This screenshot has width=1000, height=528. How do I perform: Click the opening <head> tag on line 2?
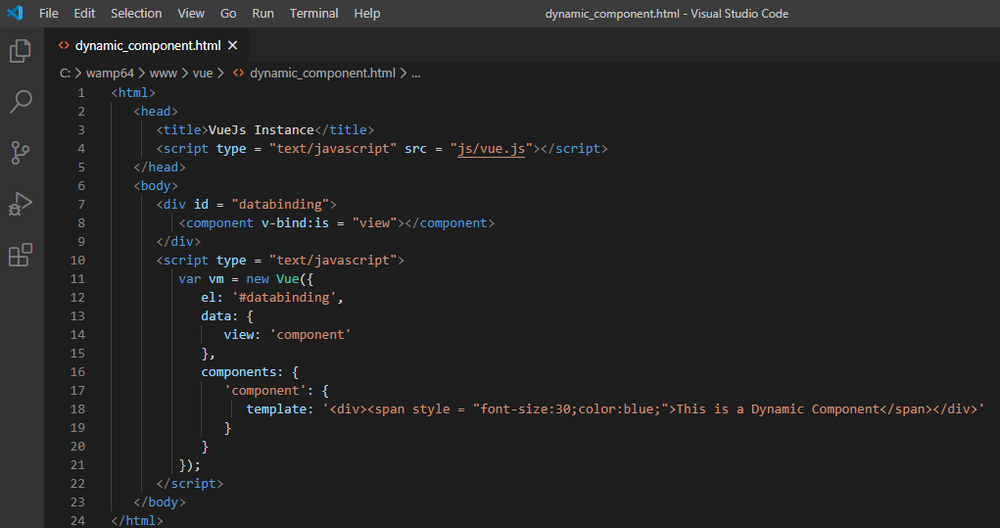point(156,112)
